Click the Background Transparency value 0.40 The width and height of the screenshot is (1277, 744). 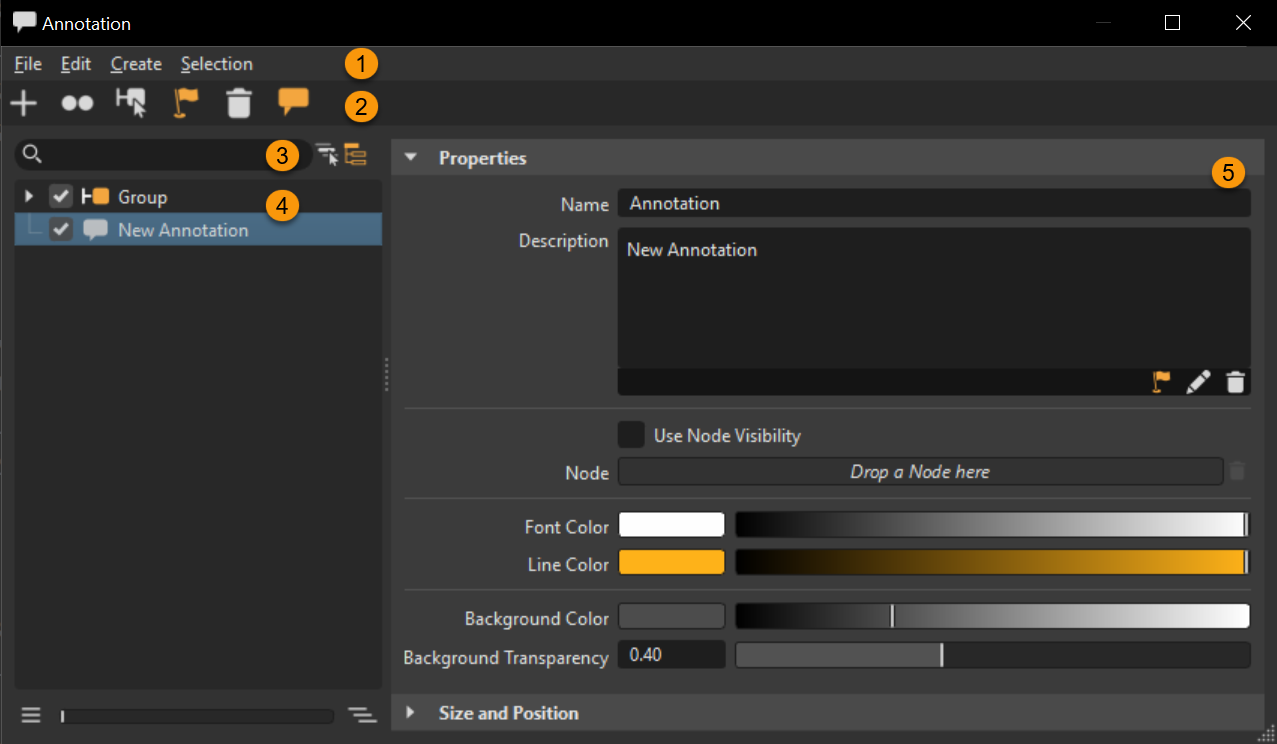(671, 655)
